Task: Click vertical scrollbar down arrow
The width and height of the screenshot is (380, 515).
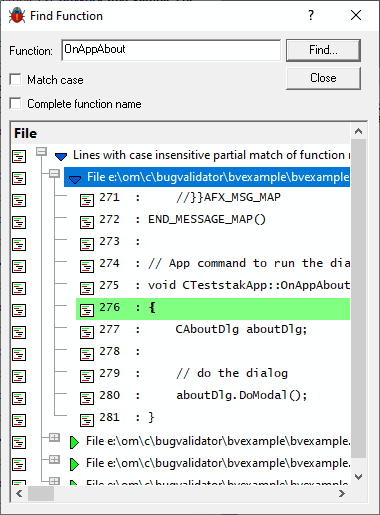Action: click(358, 477)
